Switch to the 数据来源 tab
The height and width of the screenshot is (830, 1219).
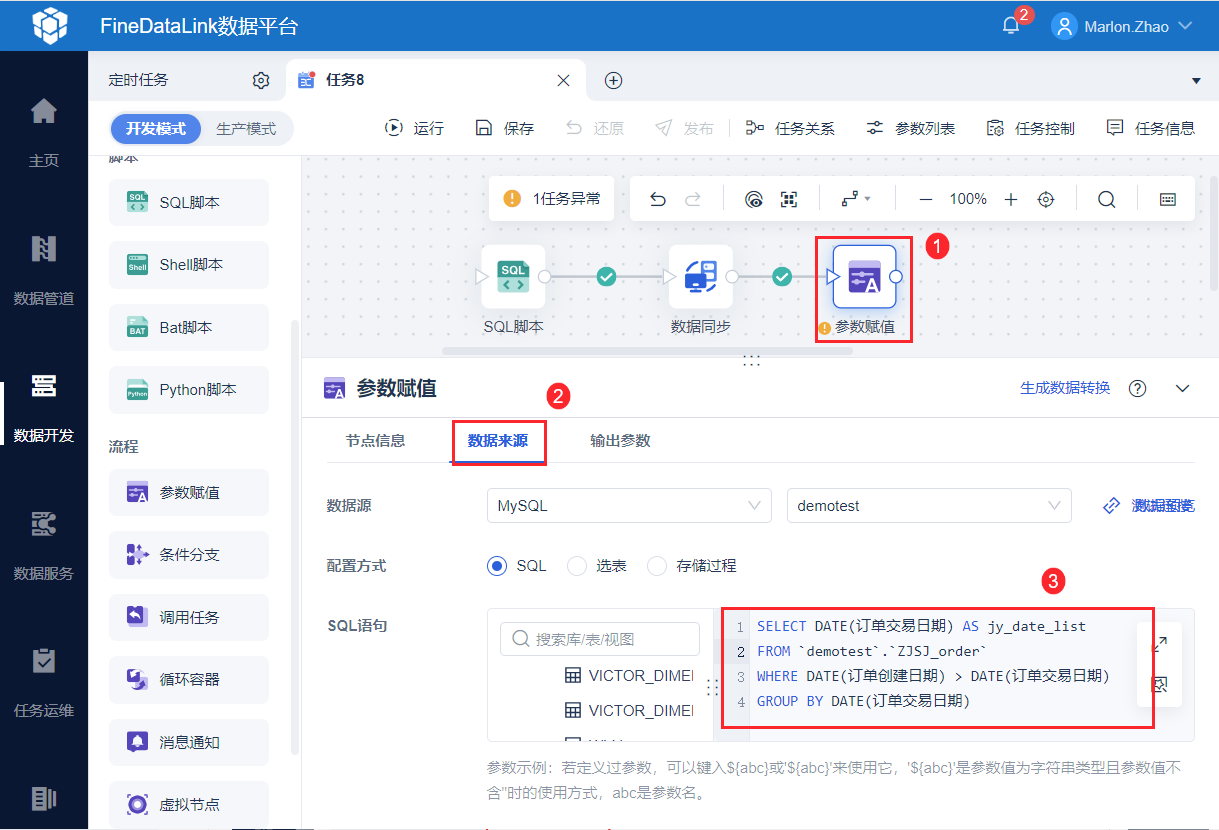tap(498, 441)
